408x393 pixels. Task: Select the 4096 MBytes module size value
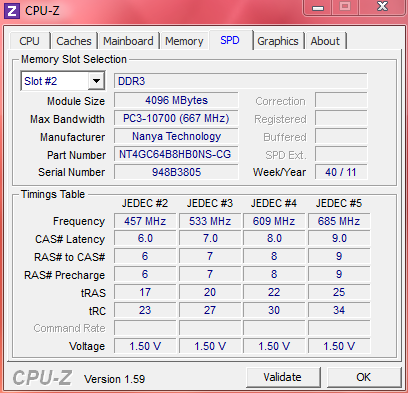tap(176, 100)
